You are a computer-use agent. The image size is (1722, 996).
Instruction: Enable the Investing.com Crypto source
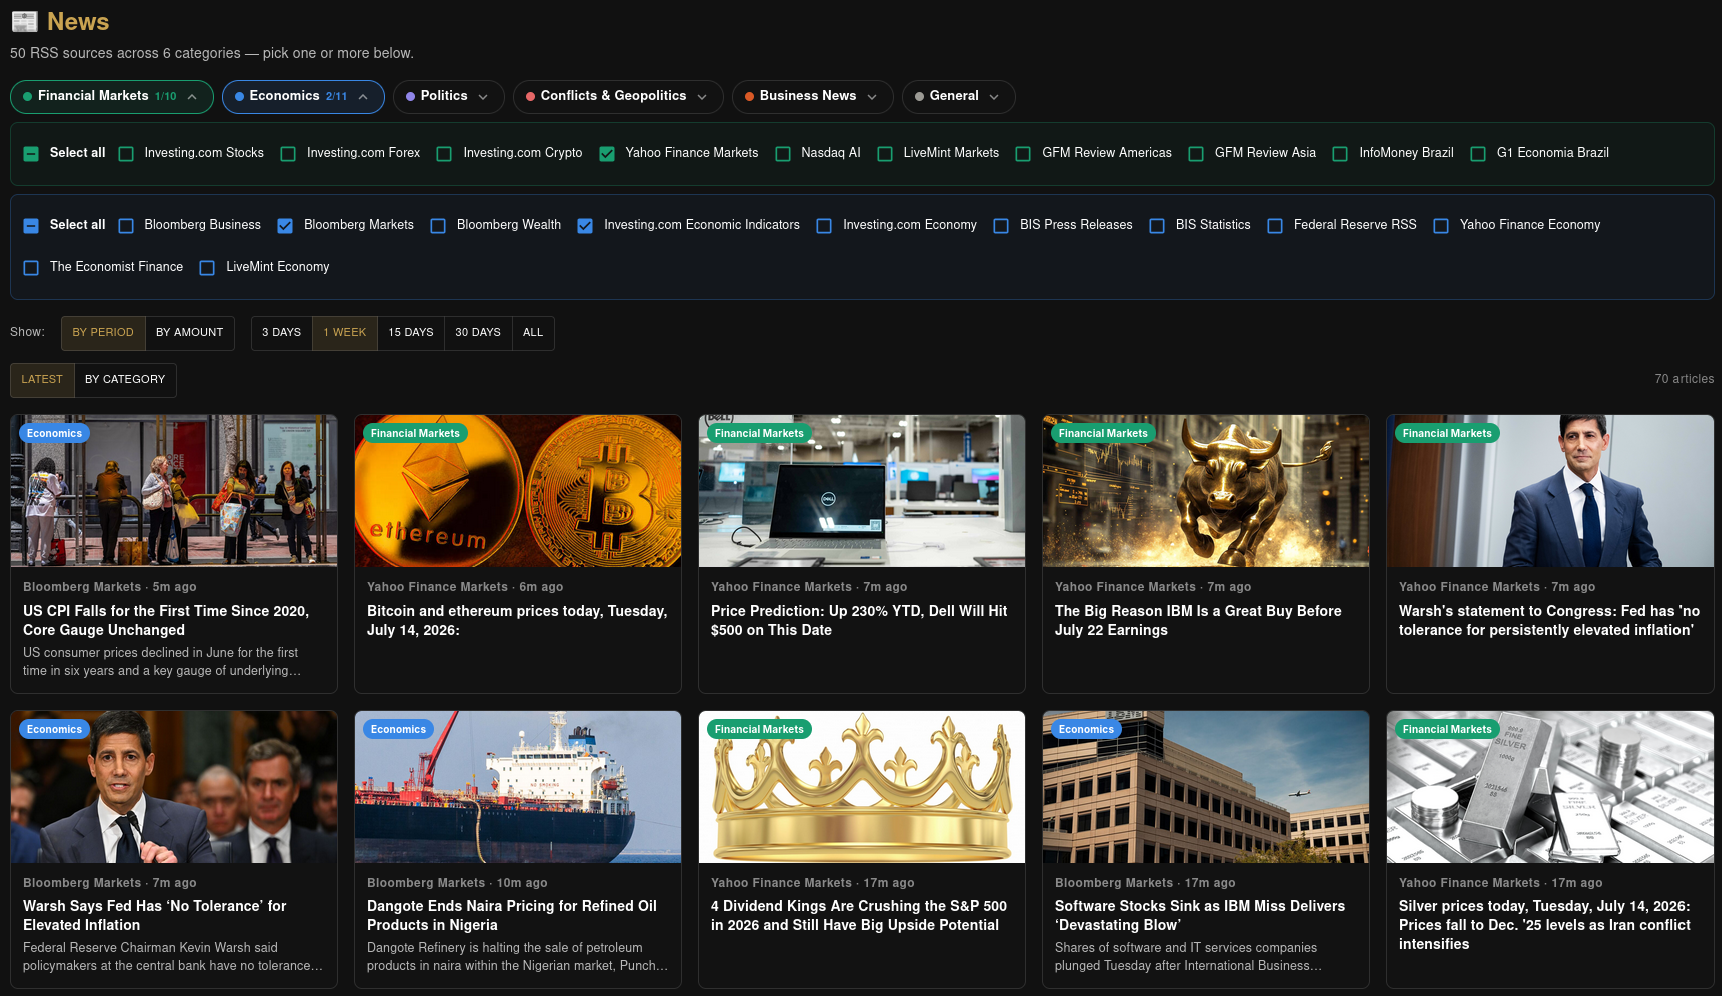pyautogui.click(x=444, y=153)
